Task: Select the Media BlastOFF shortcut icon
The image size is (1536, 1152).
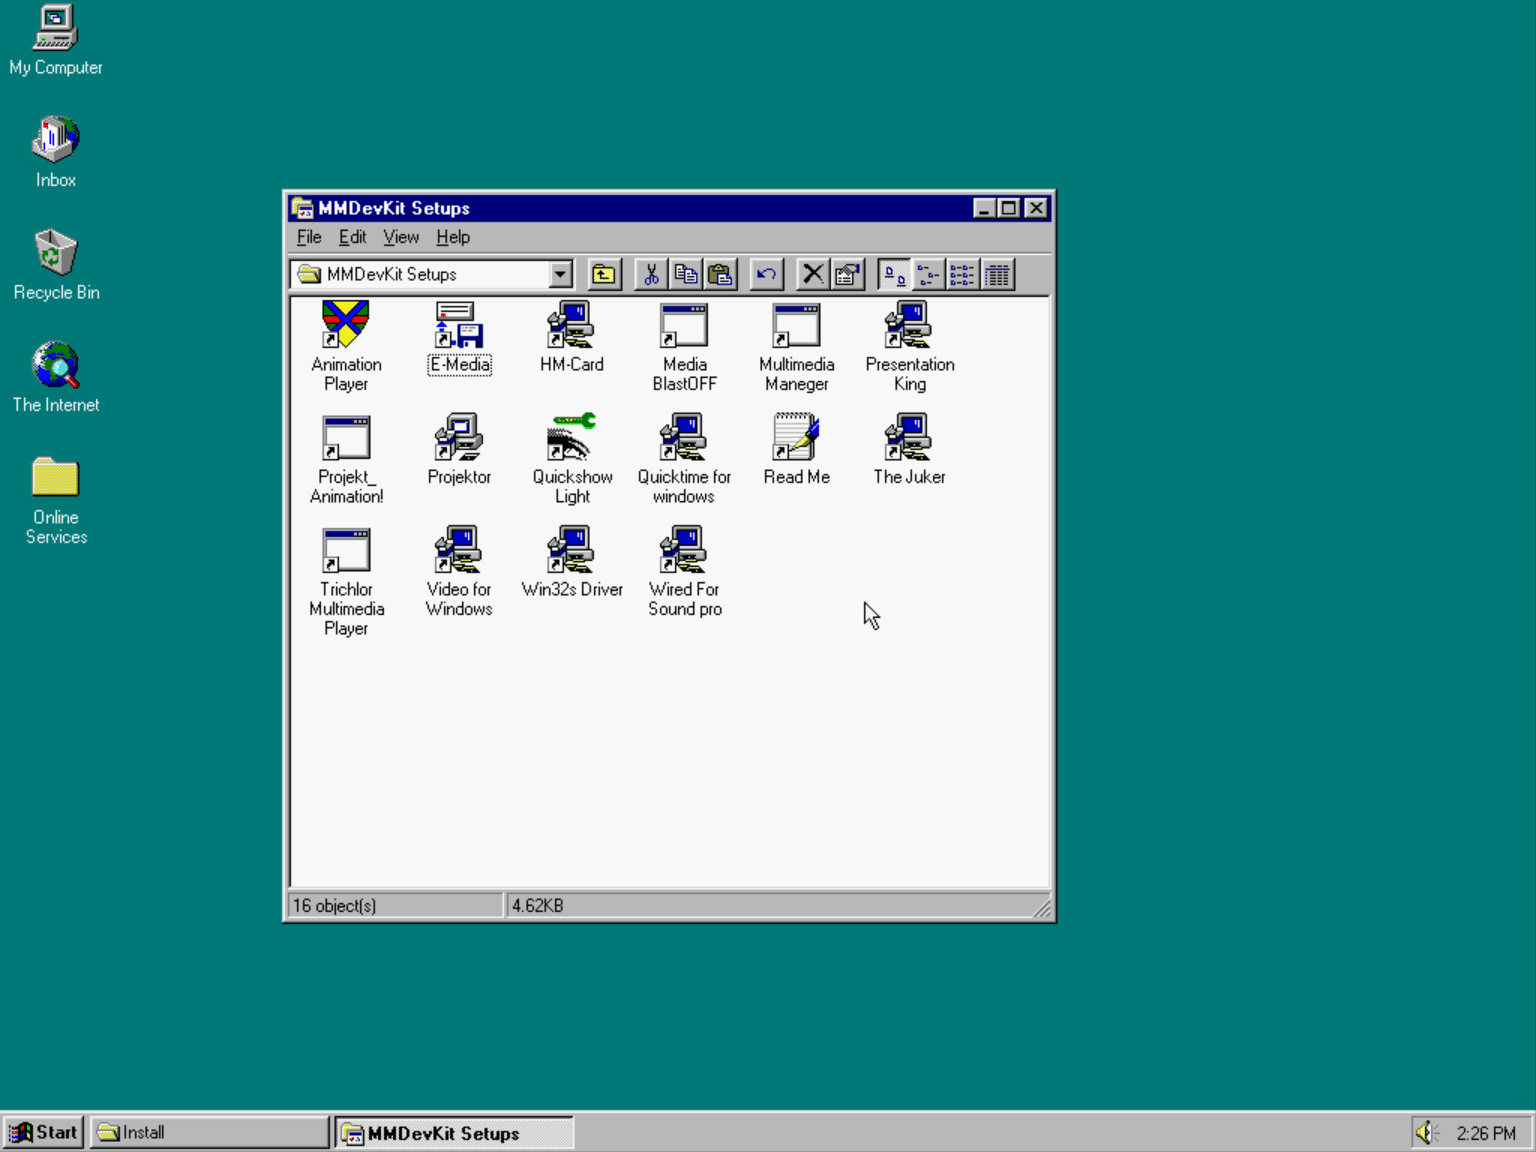Action: [684, 325]
